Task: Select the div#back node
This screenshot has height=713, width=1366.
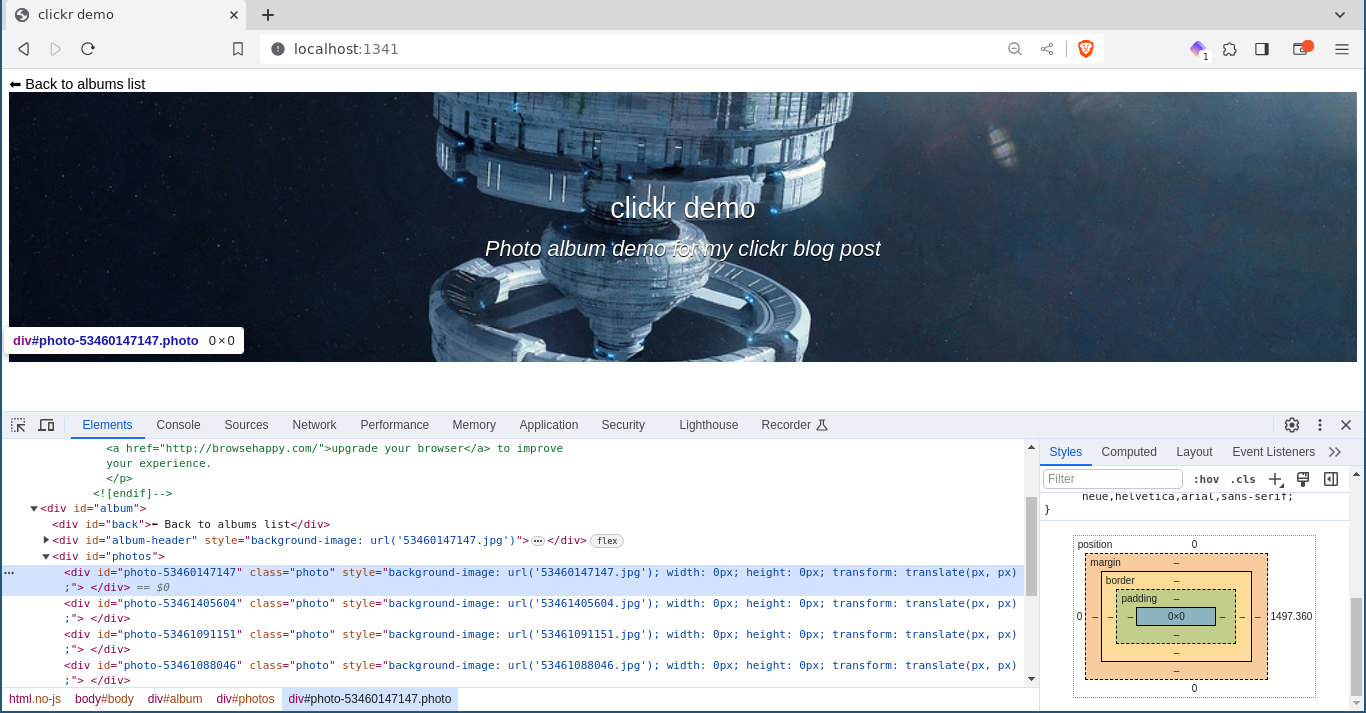Action: point(191,525)
